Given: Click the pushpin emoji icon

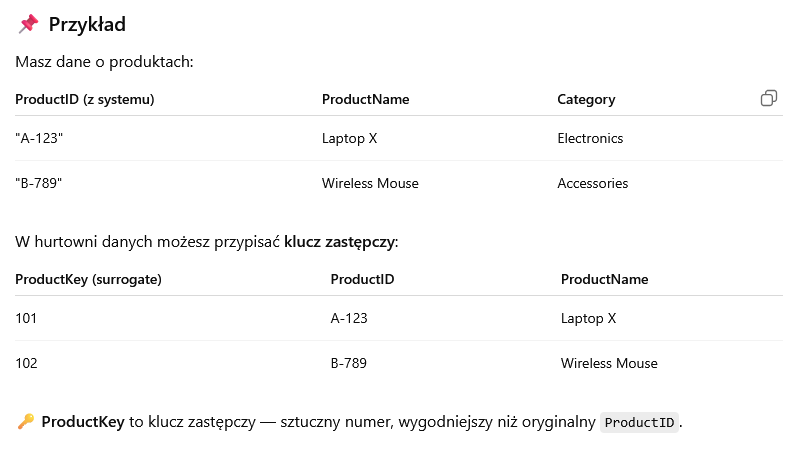Looking at the screenshot, I should (x=28, y=24).
